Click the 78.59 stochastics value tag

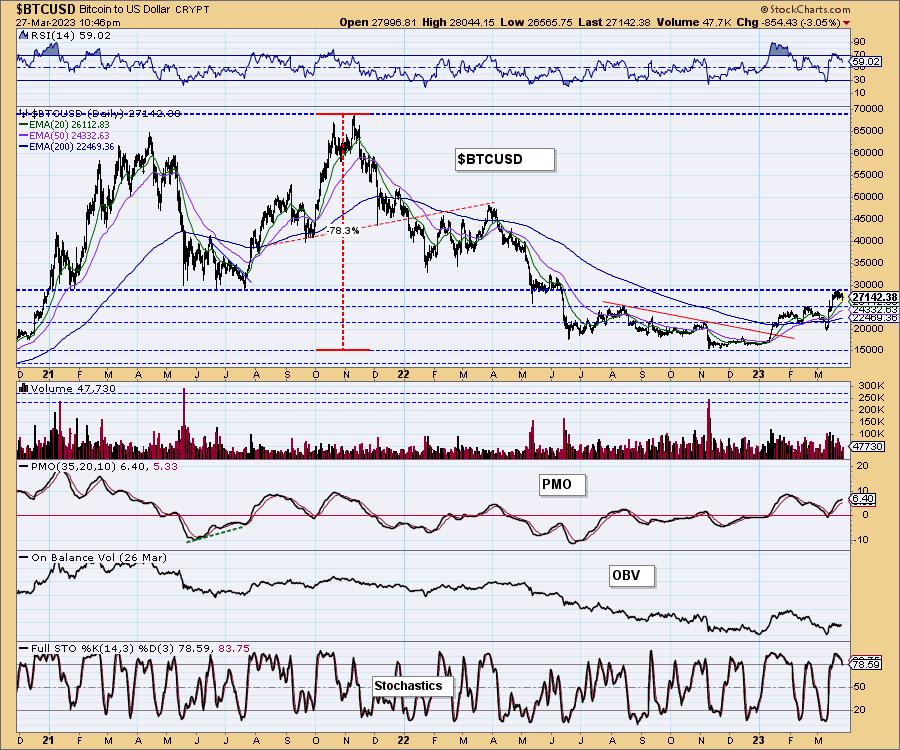[x=867, y=664]
